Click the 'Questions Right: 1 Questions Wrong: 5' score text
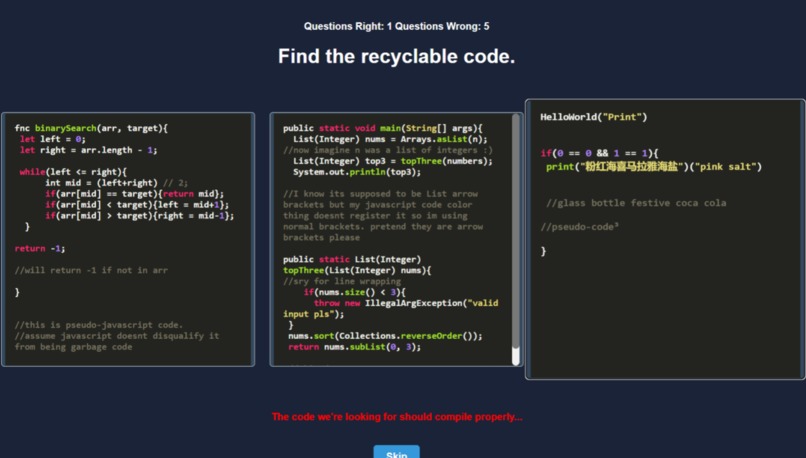 (396, 26)
